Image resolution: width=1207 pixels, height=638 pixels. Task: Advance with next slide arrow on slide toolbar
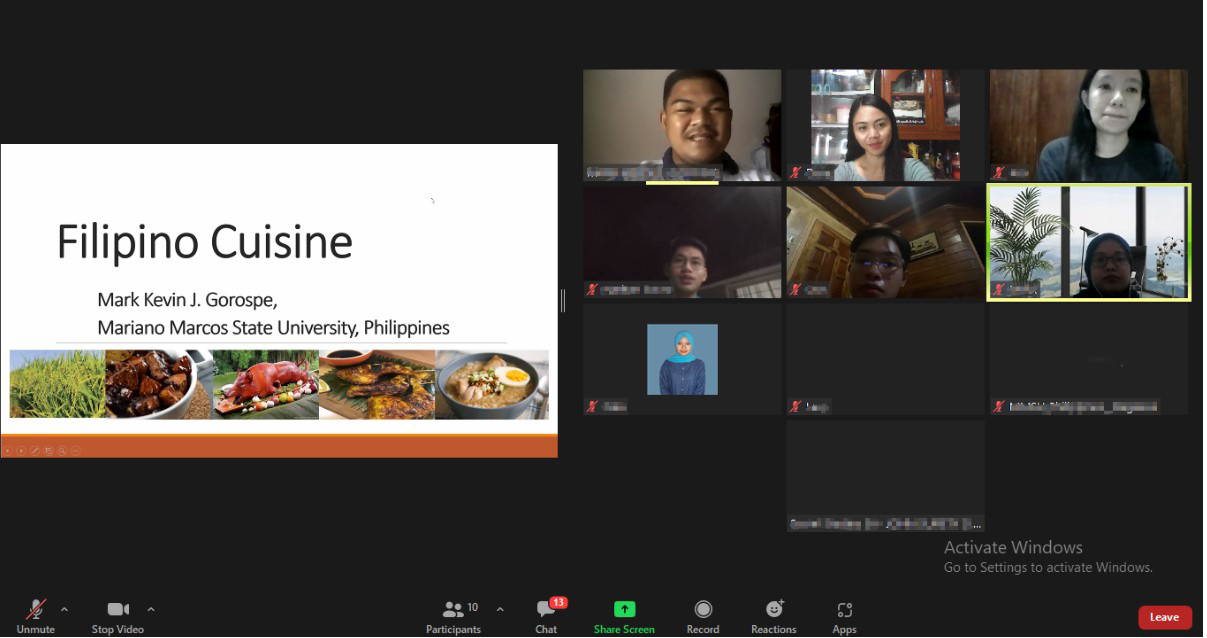[21, 451]
